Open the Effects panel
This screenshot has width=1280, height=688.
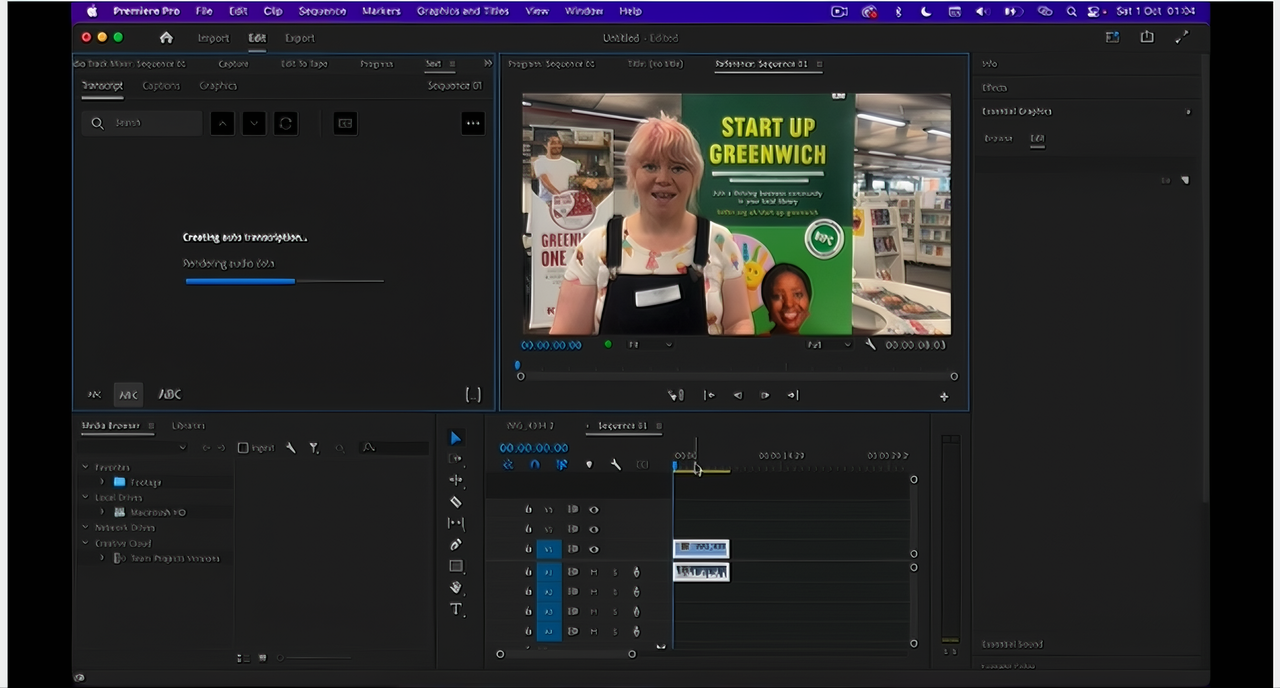[x=994, y=88]
